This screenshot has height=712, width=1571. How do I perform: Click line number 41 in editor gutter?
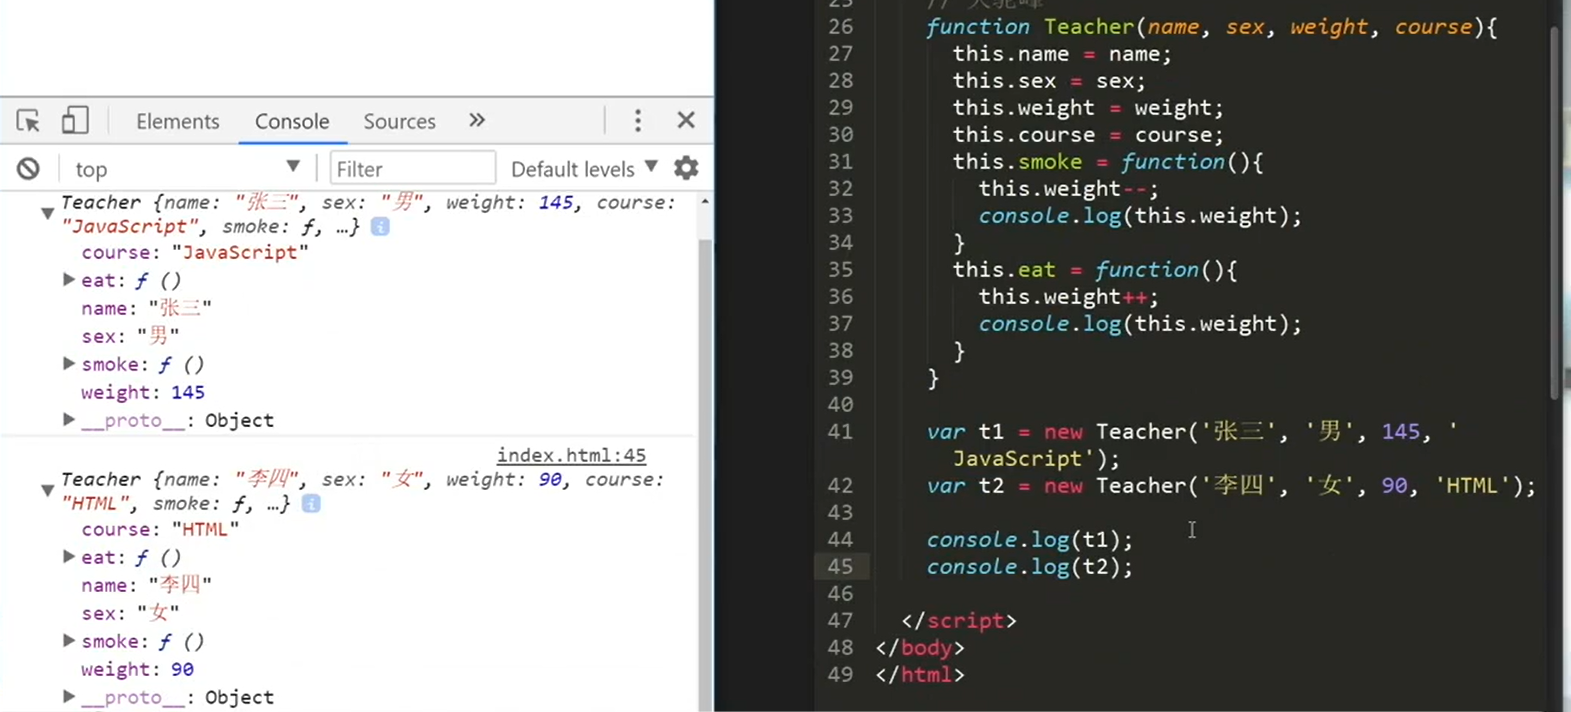coord(840,432)
